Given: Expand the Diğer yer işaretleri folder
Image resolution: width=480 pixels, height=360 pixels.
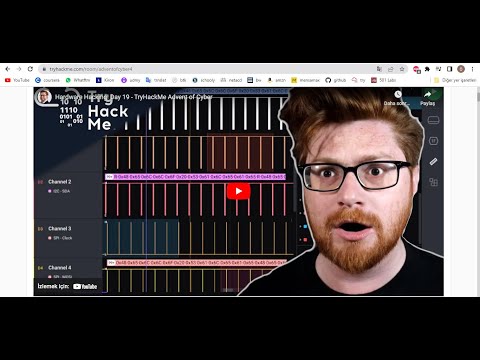Looking at the screenshot, I should click(x=455, y=80).
